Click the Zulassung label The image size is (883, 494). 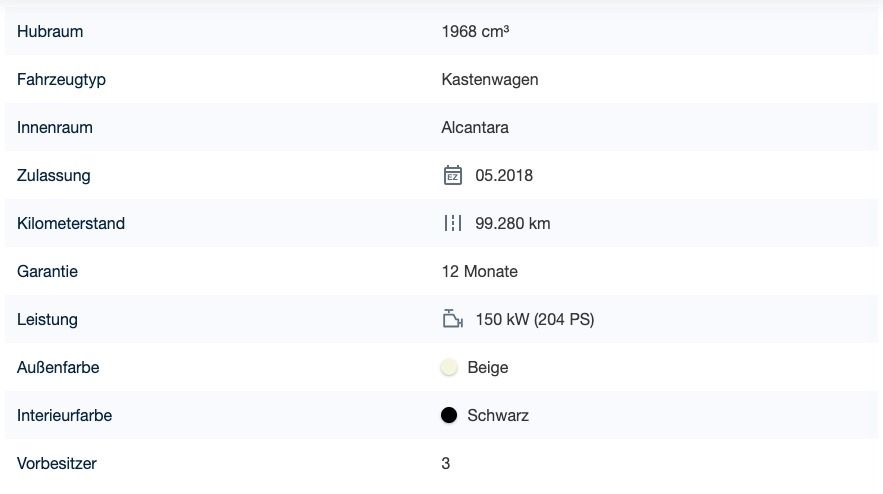click(x=54, y=176)
